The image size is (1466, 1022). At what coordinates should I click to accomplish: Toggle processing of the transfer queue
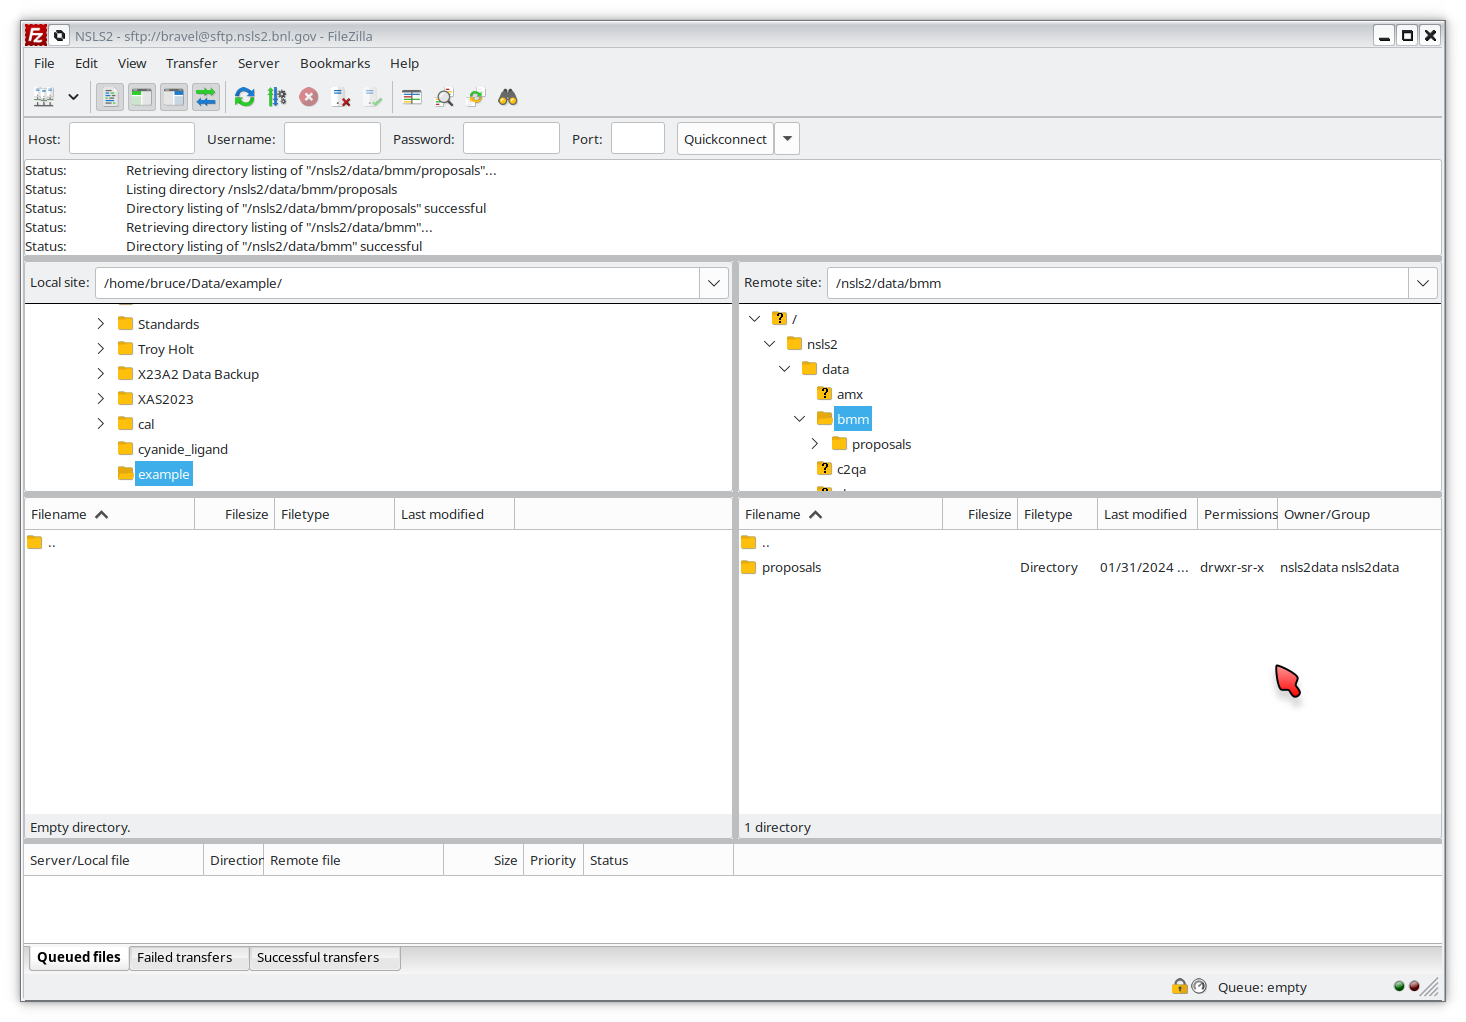(277, 97)
